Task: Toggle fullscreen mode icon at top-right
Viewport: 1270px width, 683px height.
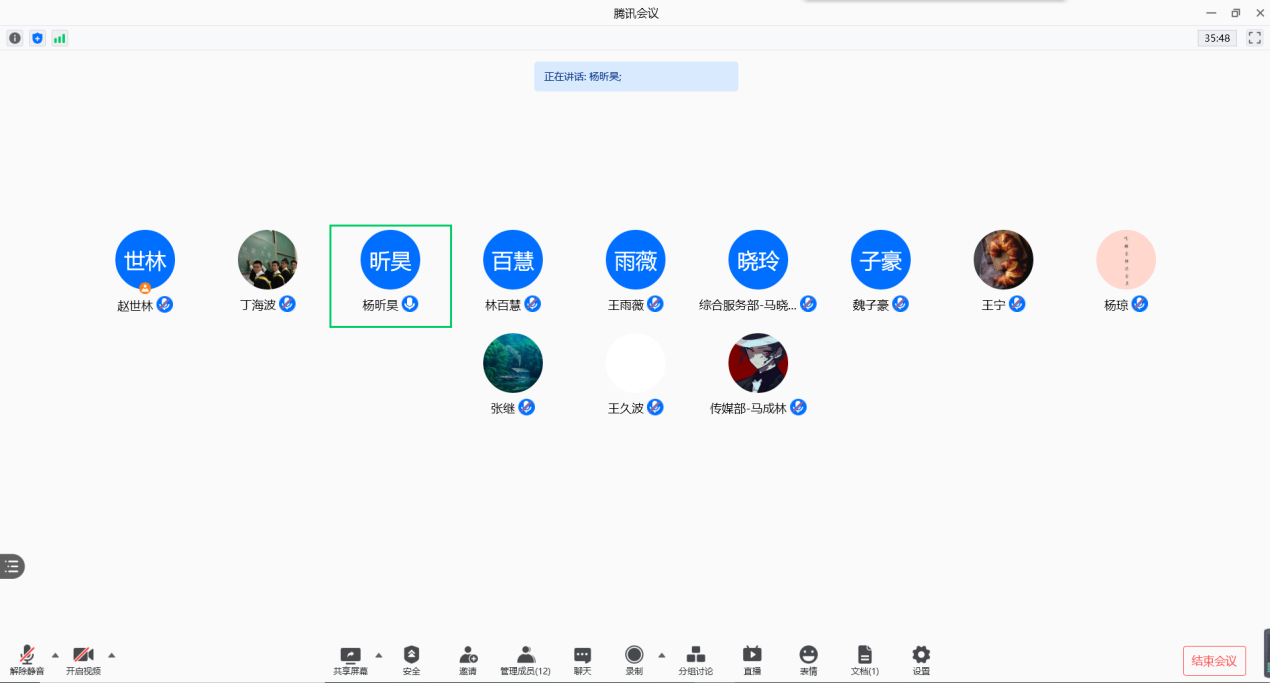Action: point(1254,38)
